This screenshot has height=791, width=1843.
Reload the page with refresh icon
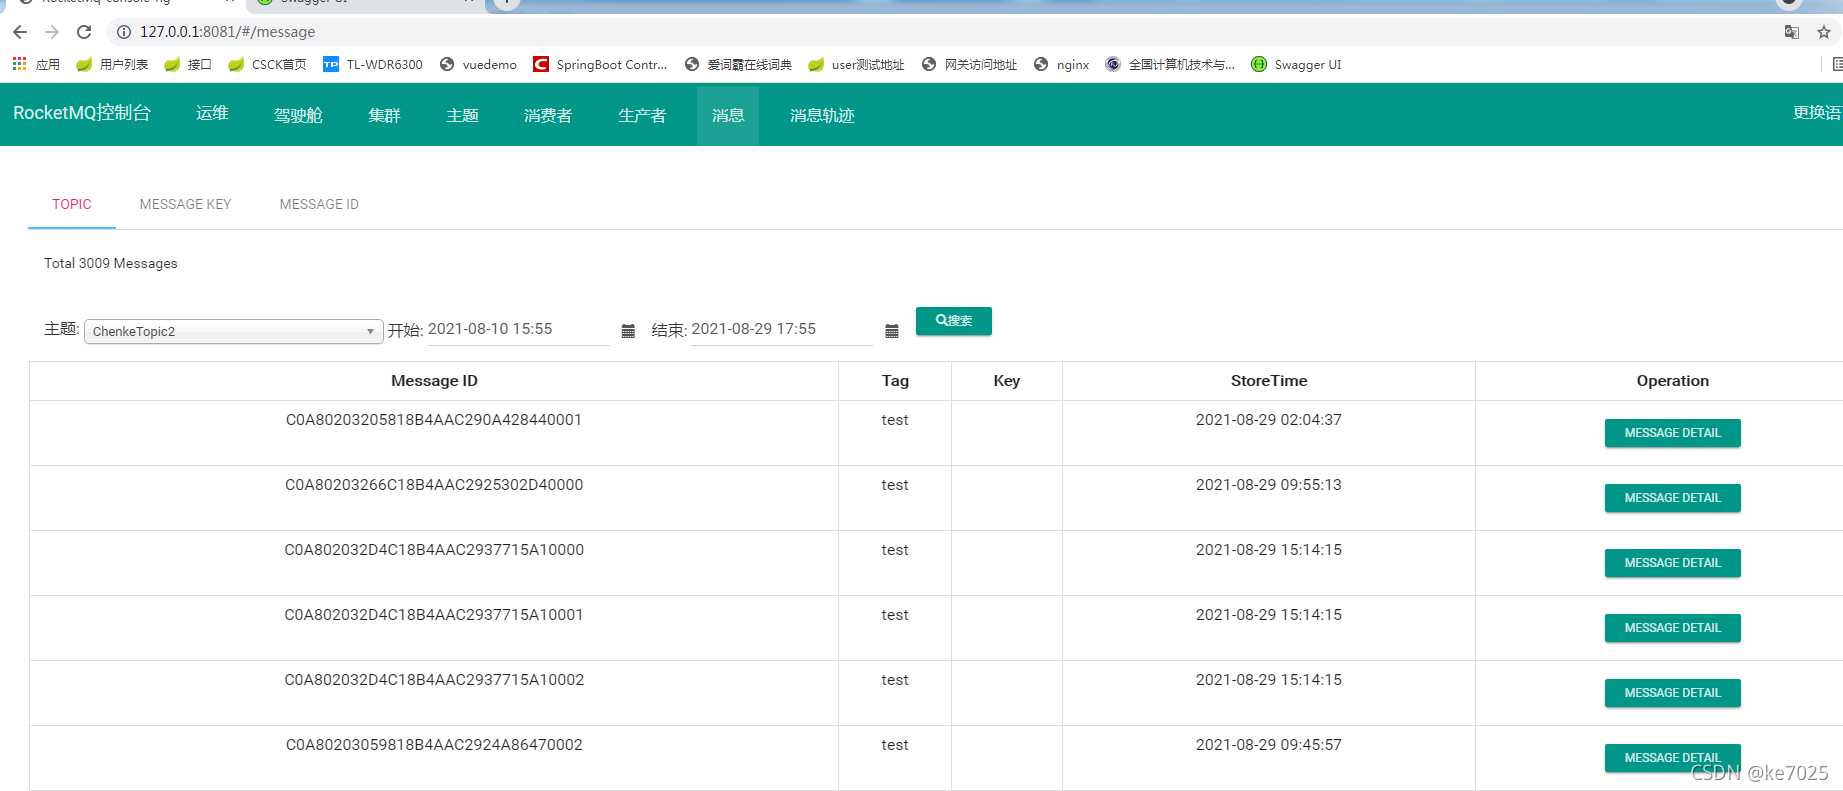click(84, 32)
